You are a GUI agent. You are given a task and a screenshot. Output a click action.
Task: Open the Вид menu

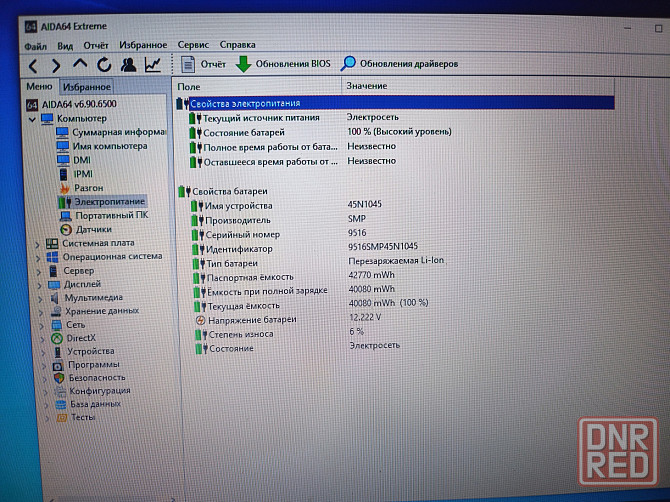click(x=65, y=46)
